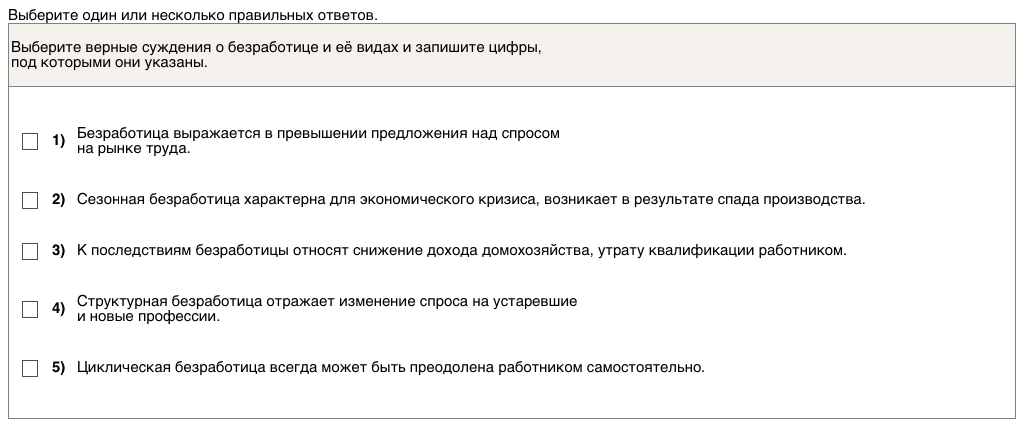Click the bold number label '4)'
This screenshot has width=1024, height=427.
58,309
